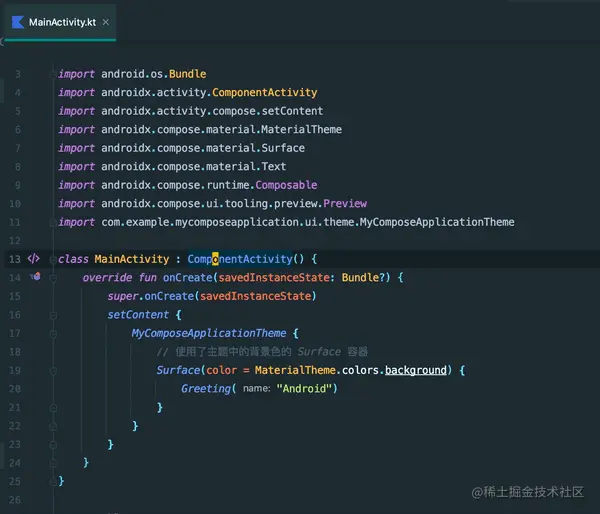The width and height of the screenshot is (600, 514).
Task: Click the Preview import on line 10
Action: point(345,203)
